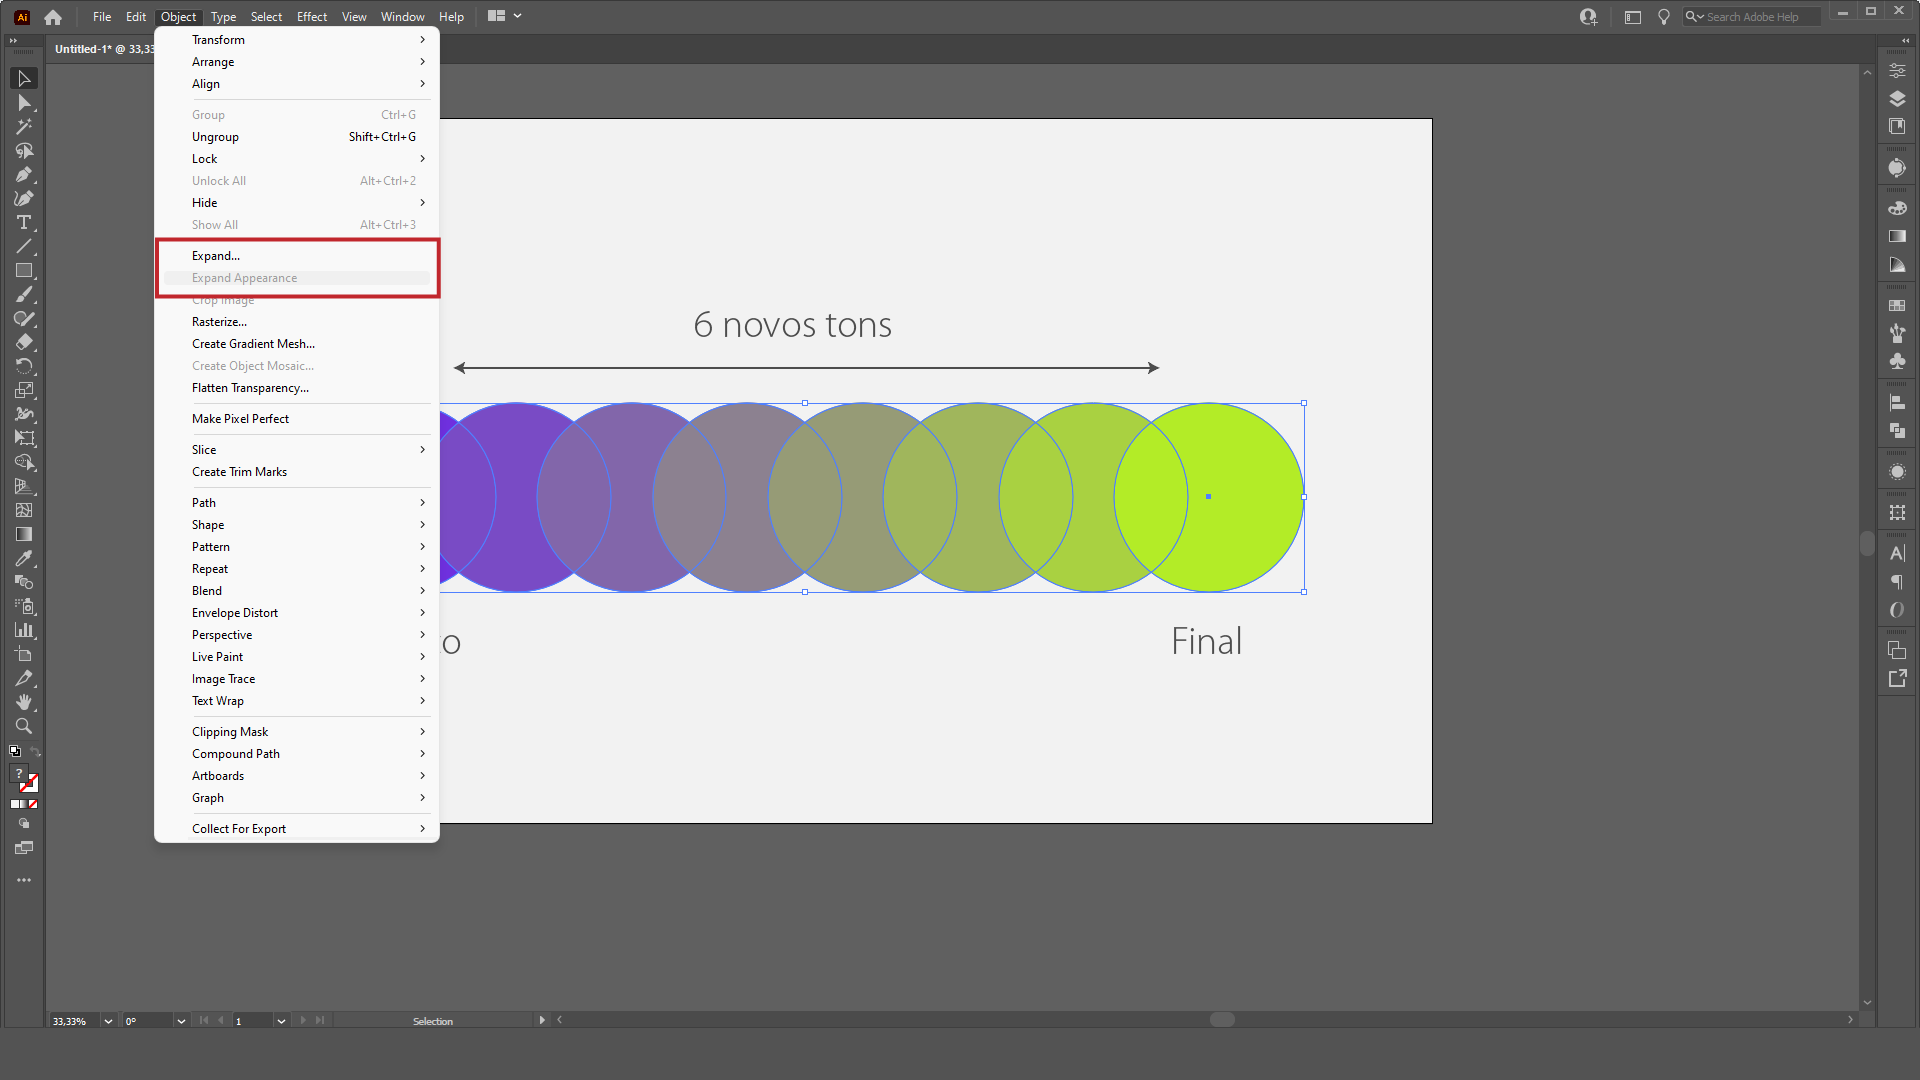Select the Rectangle tool
Image resolution: width=1920 pixels, height=1080 pixels.
click(x=24, y=271)
